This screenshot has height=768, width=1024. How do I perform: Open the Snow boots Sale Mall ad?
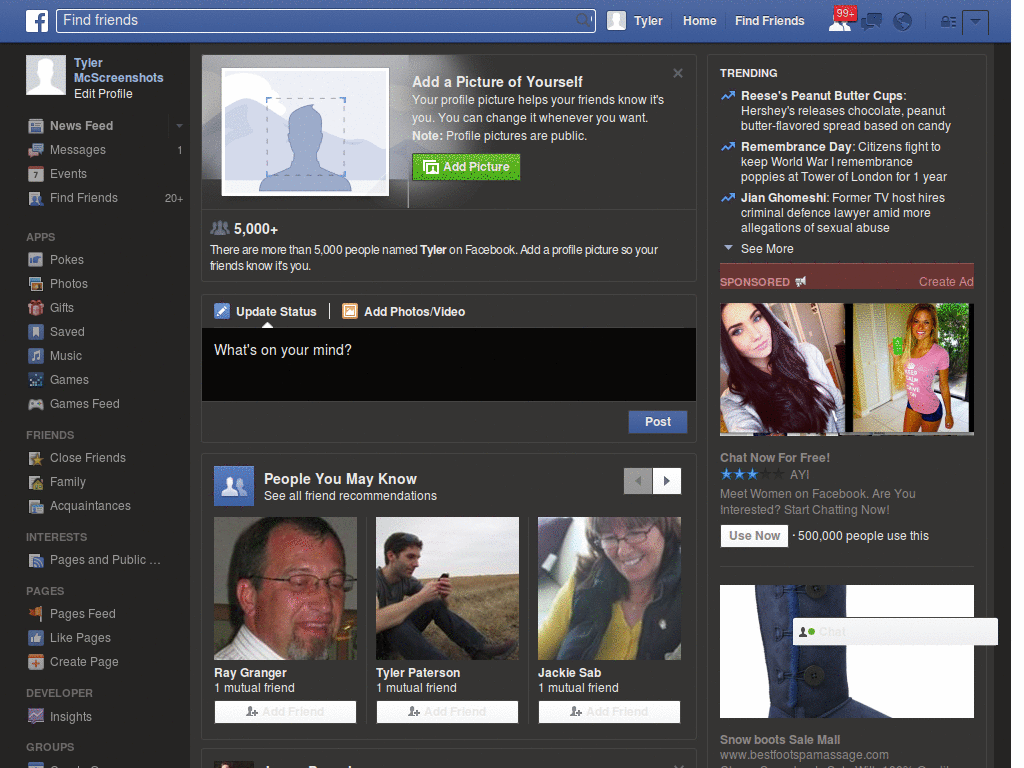tap(780, 740)
